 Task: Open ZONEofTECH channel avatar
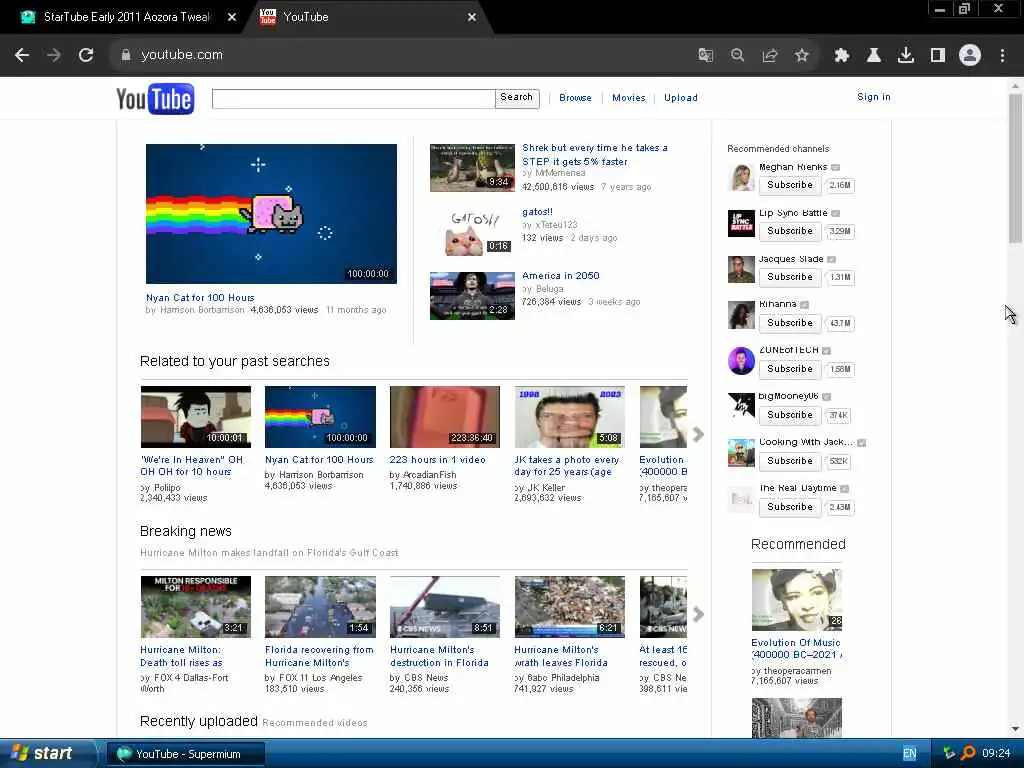[x=741, y=361]
